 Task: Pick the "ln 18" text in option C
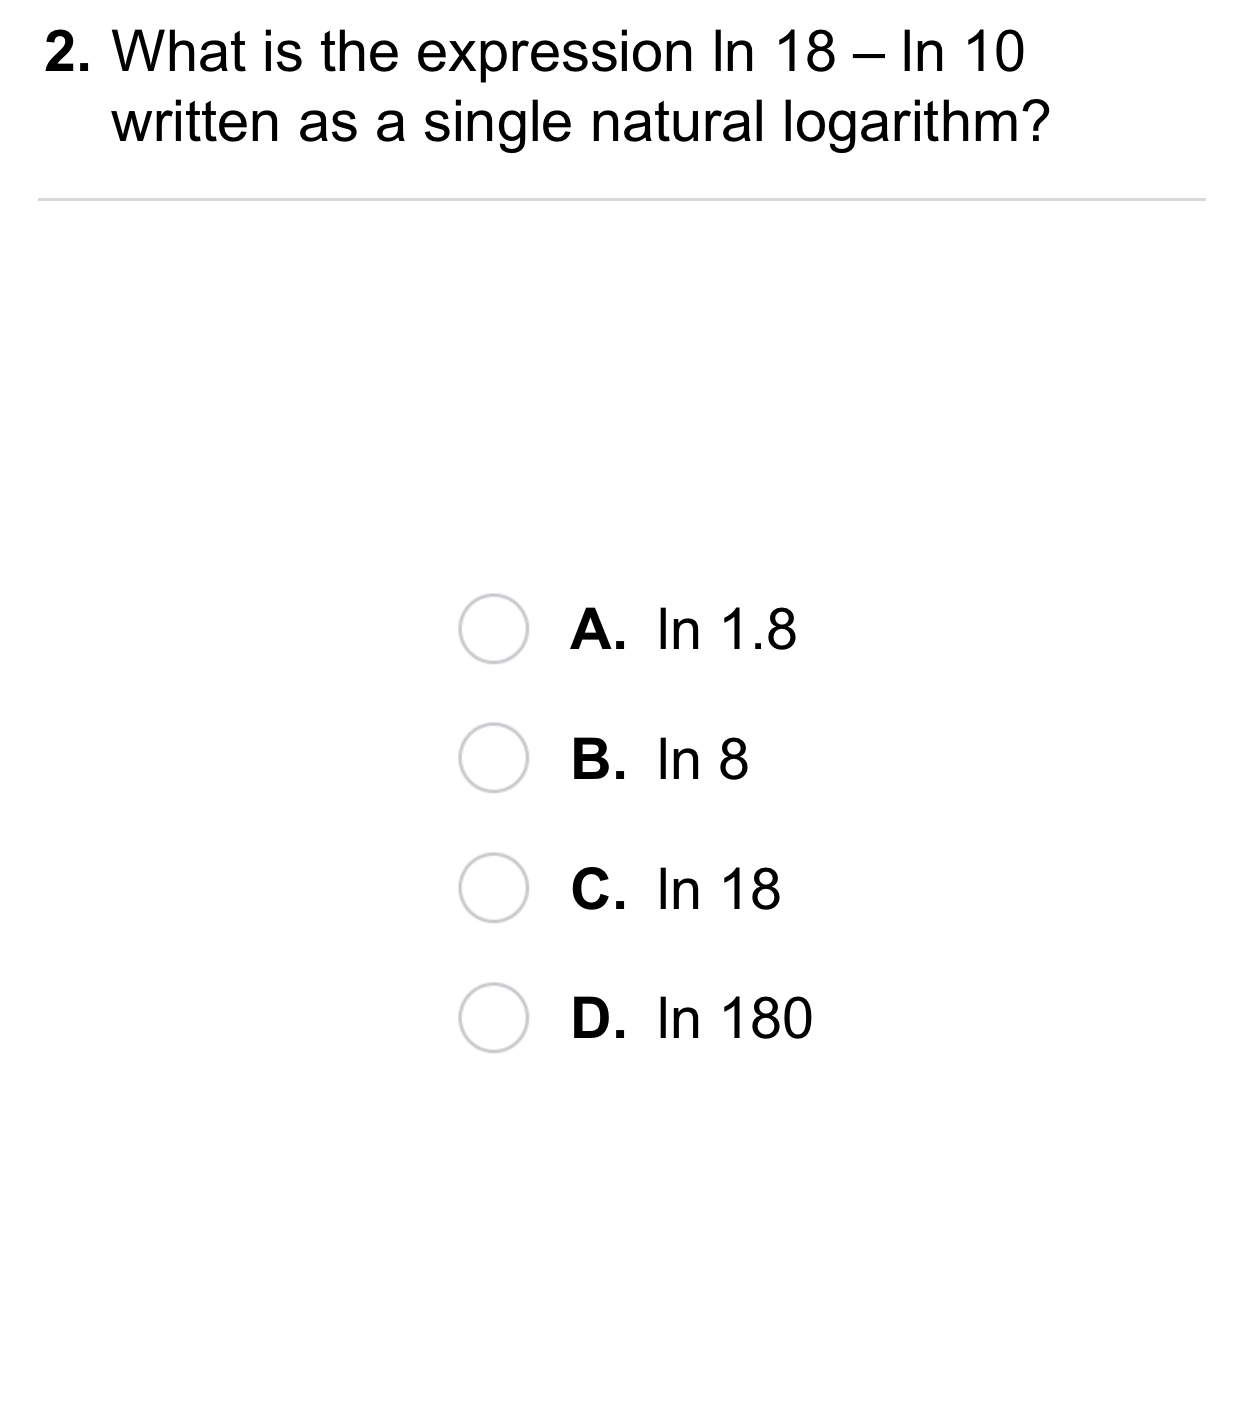[x=719, y=889]
